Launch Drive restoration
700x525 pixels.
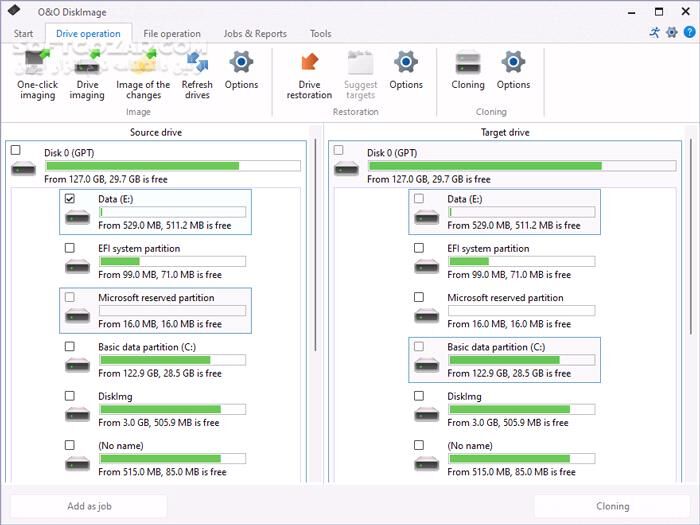pyautogui.click(x=309, y=75)
